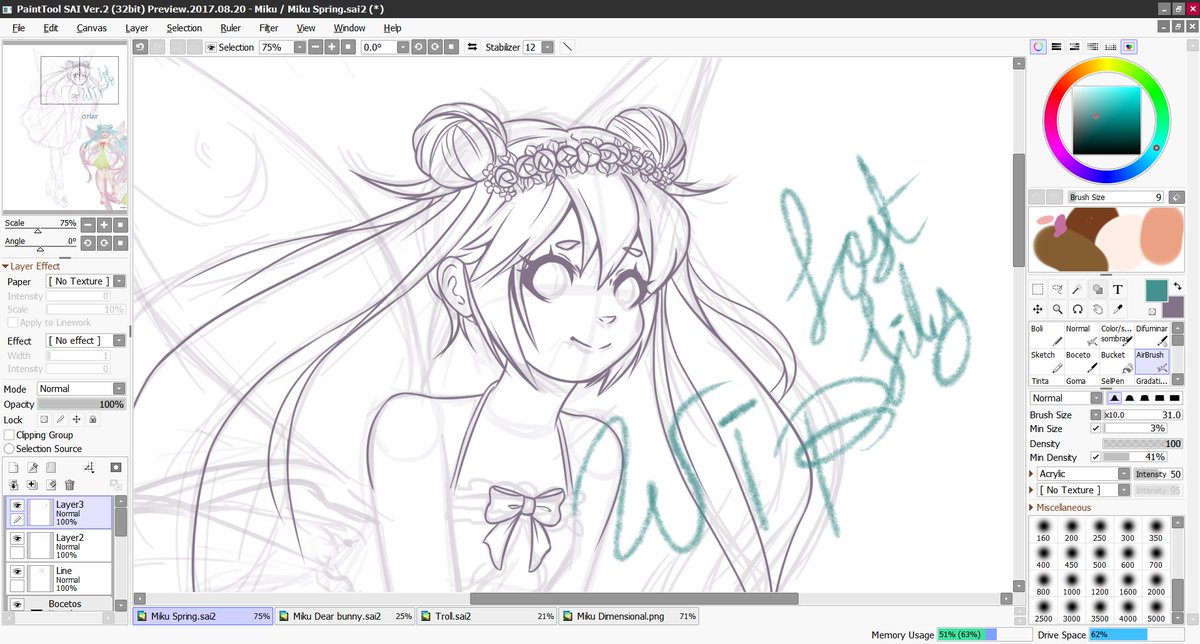Choose the Bucket tool preset

[1116, 361]
